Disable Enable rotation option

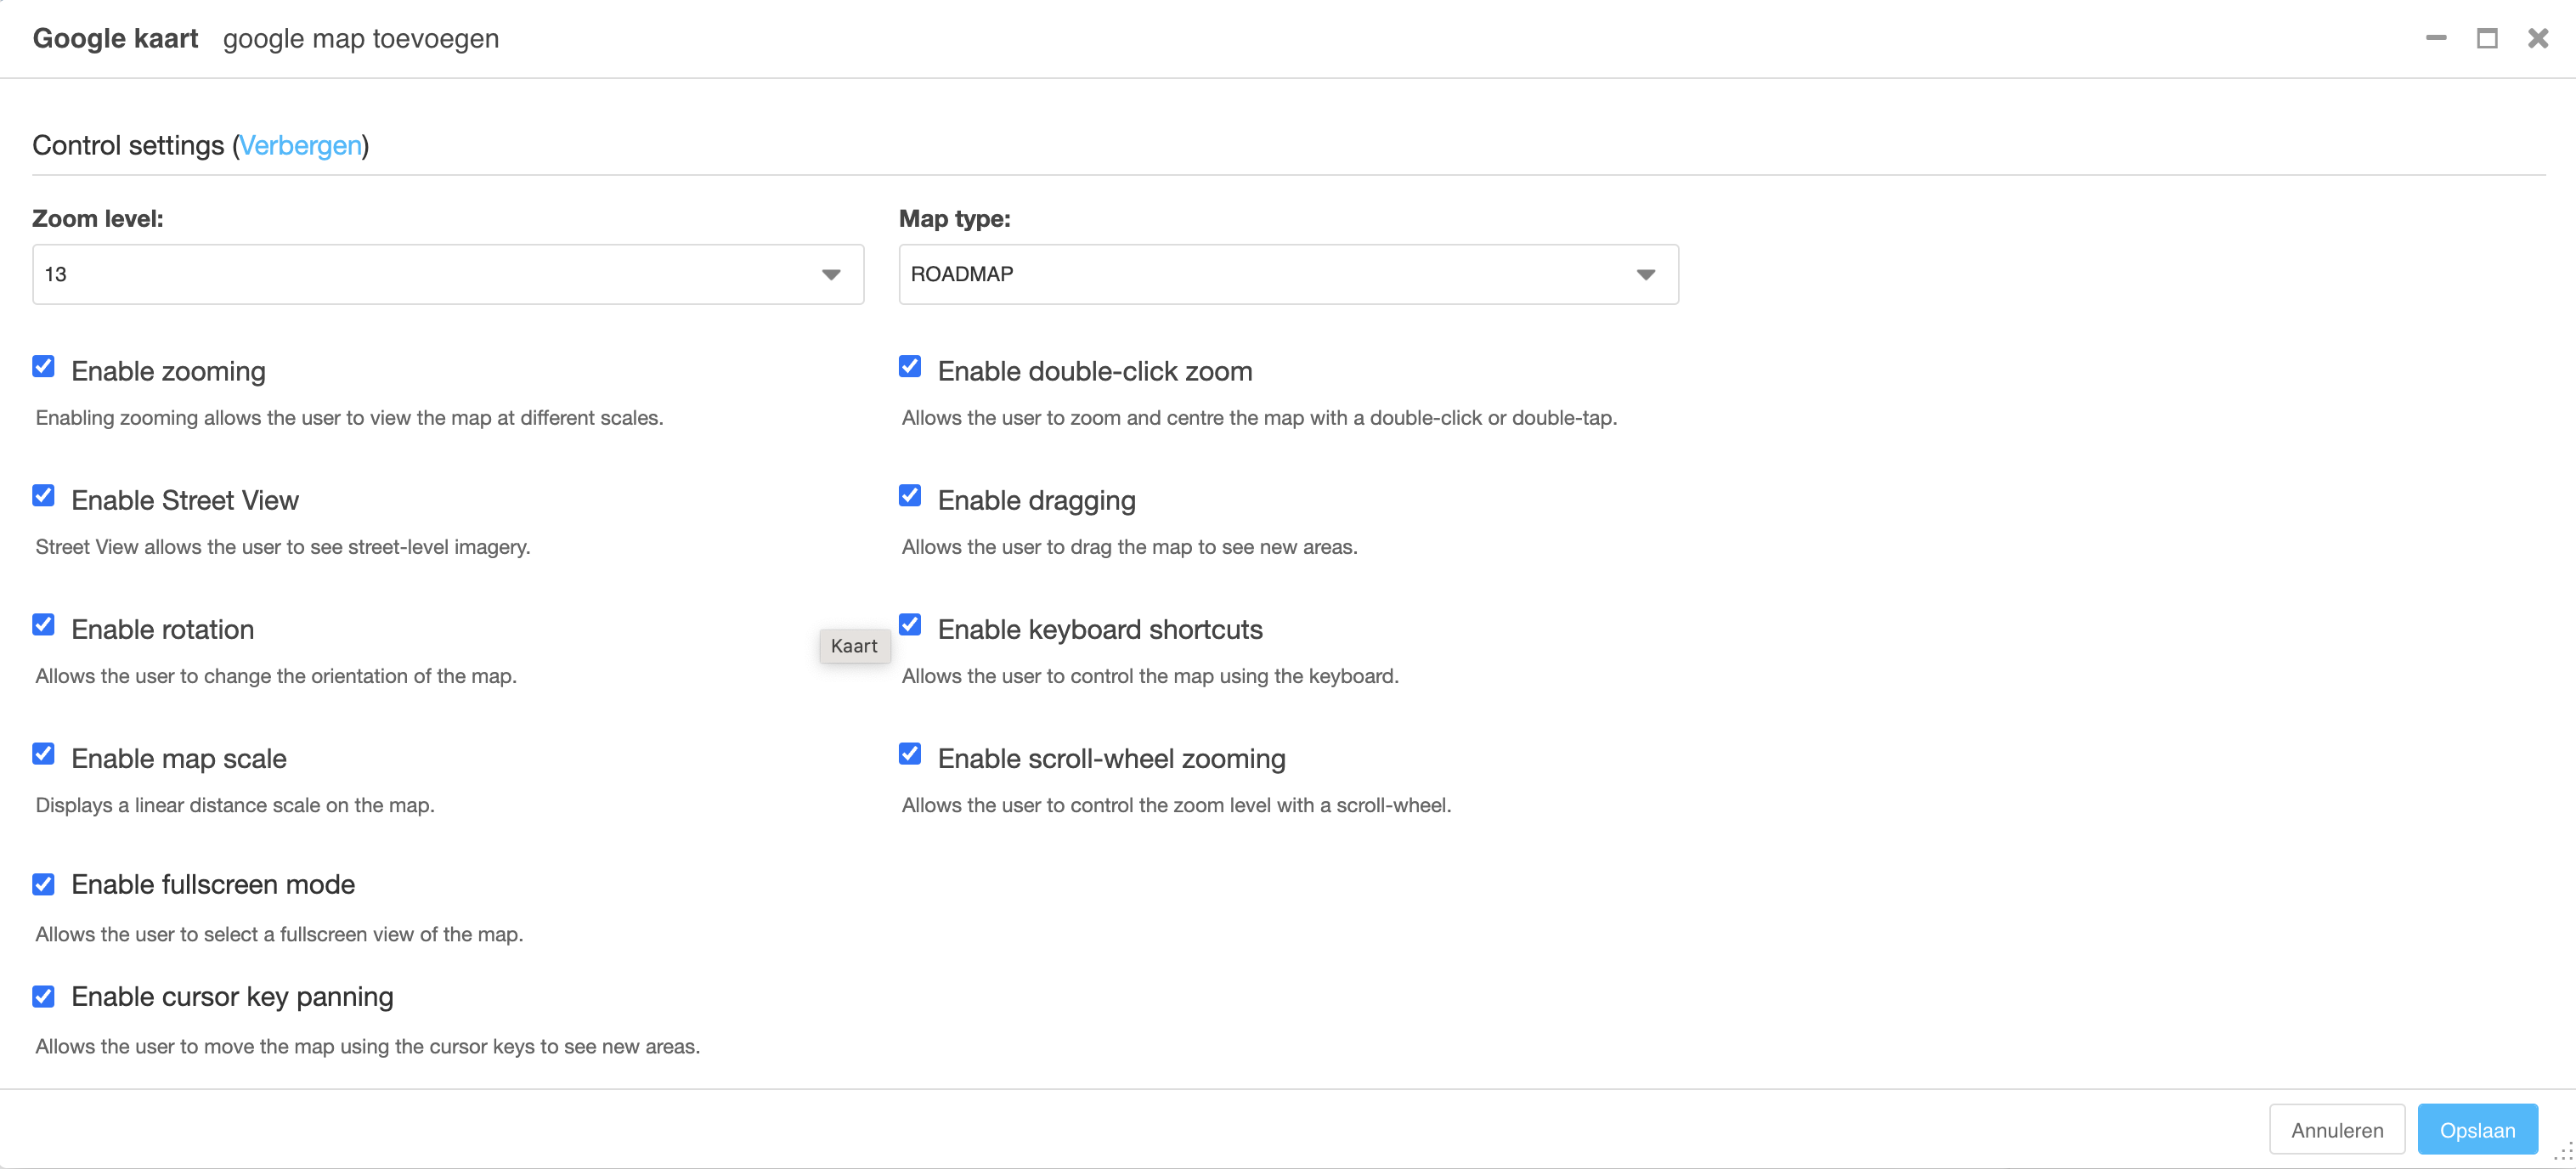pos(43,625)
